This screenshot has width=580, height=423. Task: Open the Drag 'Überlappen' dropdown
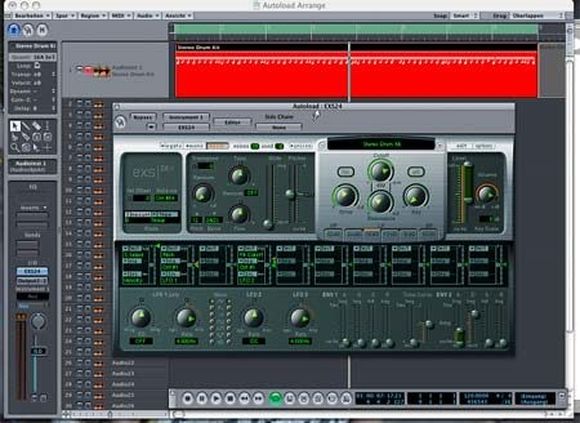[x=537, y=16]
